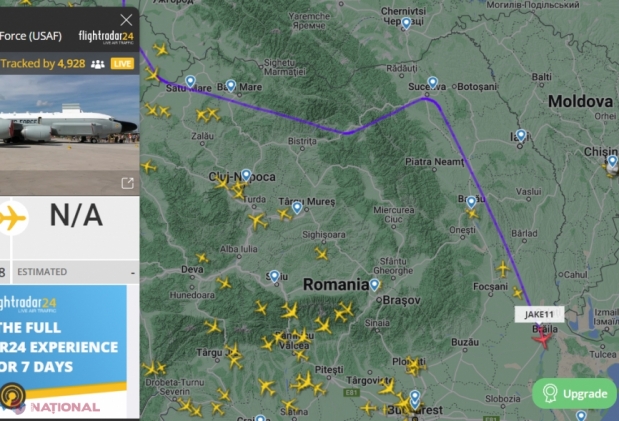Click the LIVE status badge
This screenshot has height=421, width=619.
pos(122,64)
